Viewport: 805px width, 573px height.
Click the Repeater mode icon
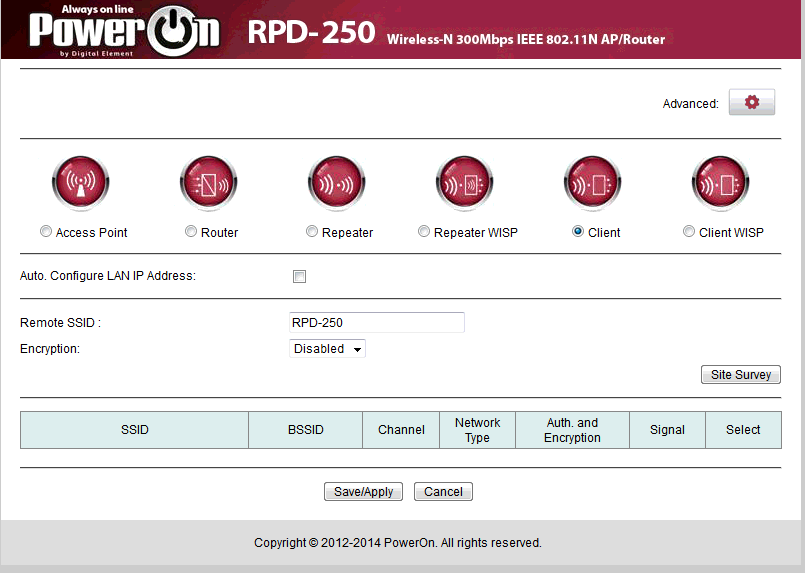point(336,183)
